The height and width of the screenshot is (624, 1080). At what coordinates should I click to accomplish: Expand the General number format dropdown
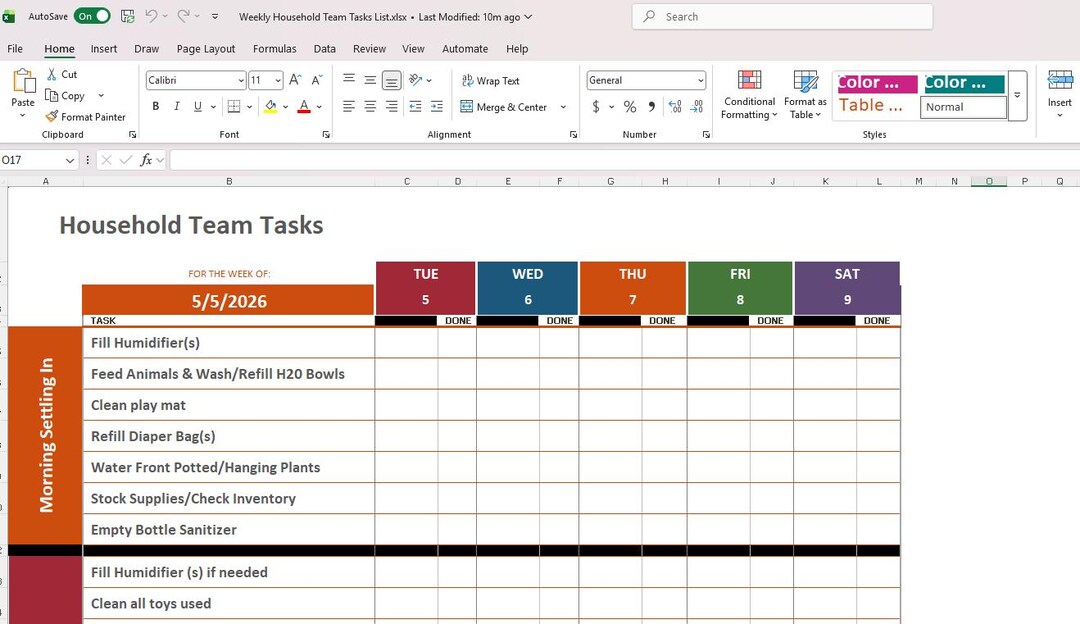[700, 81]
